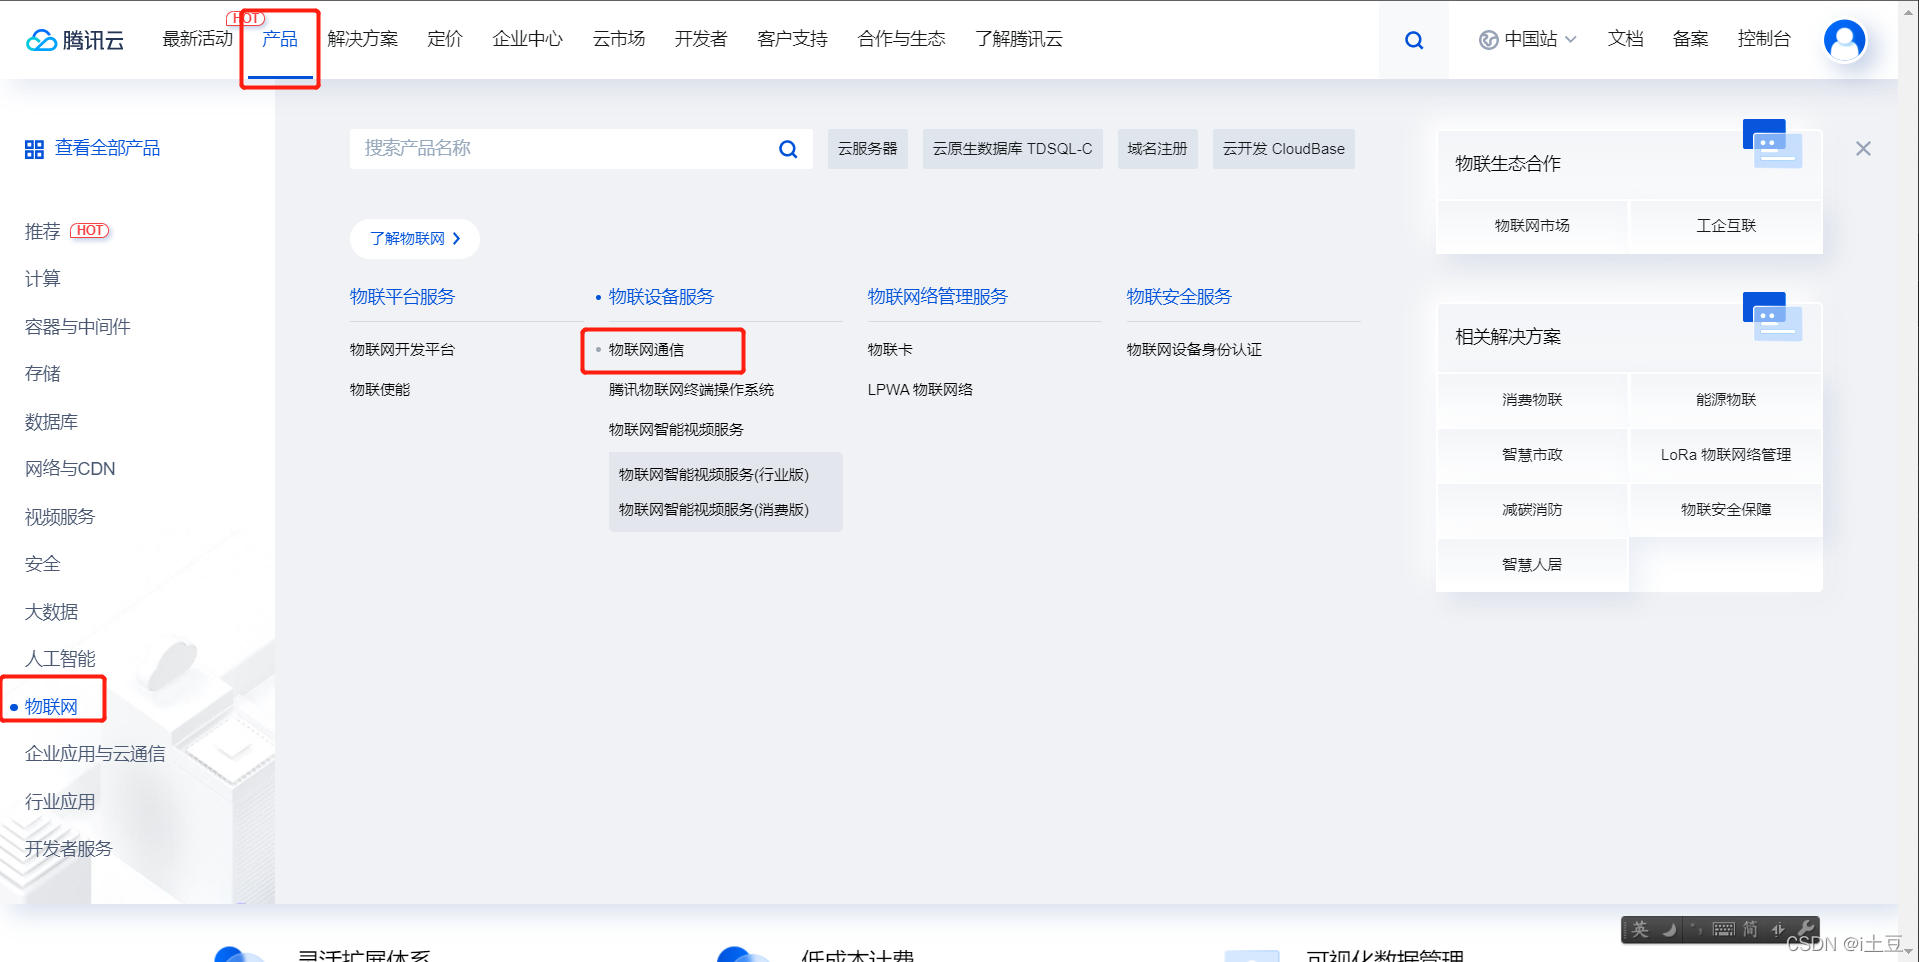Open the 客户支持 menu item
Image resolution: width=1919 pixels, height=962 pixels.
[792, 39]
